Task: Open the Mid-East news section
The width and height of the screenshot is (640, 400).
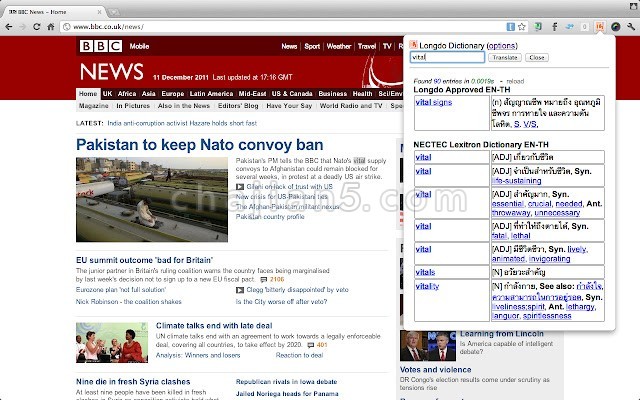Action: click(252, 94)
